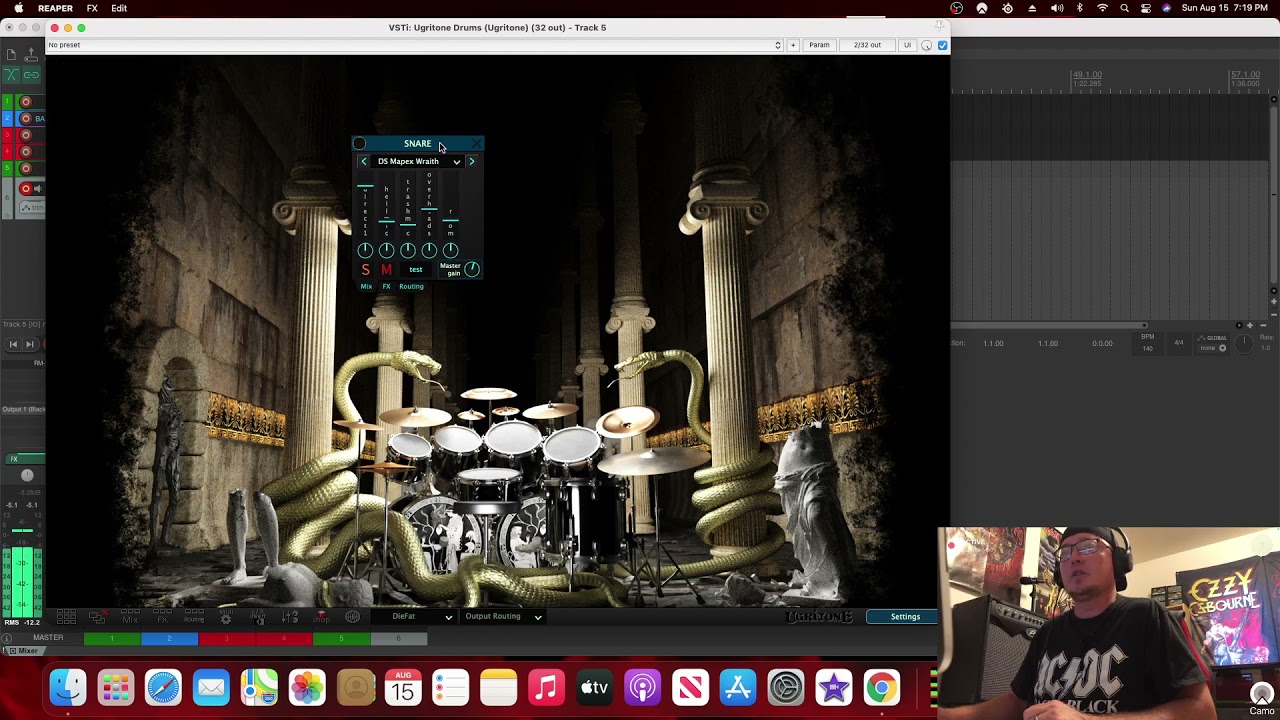Click the globe icon in Ugritone toolbar
The height and width of the screenshot is (720, 1280).
coord(352,617)
